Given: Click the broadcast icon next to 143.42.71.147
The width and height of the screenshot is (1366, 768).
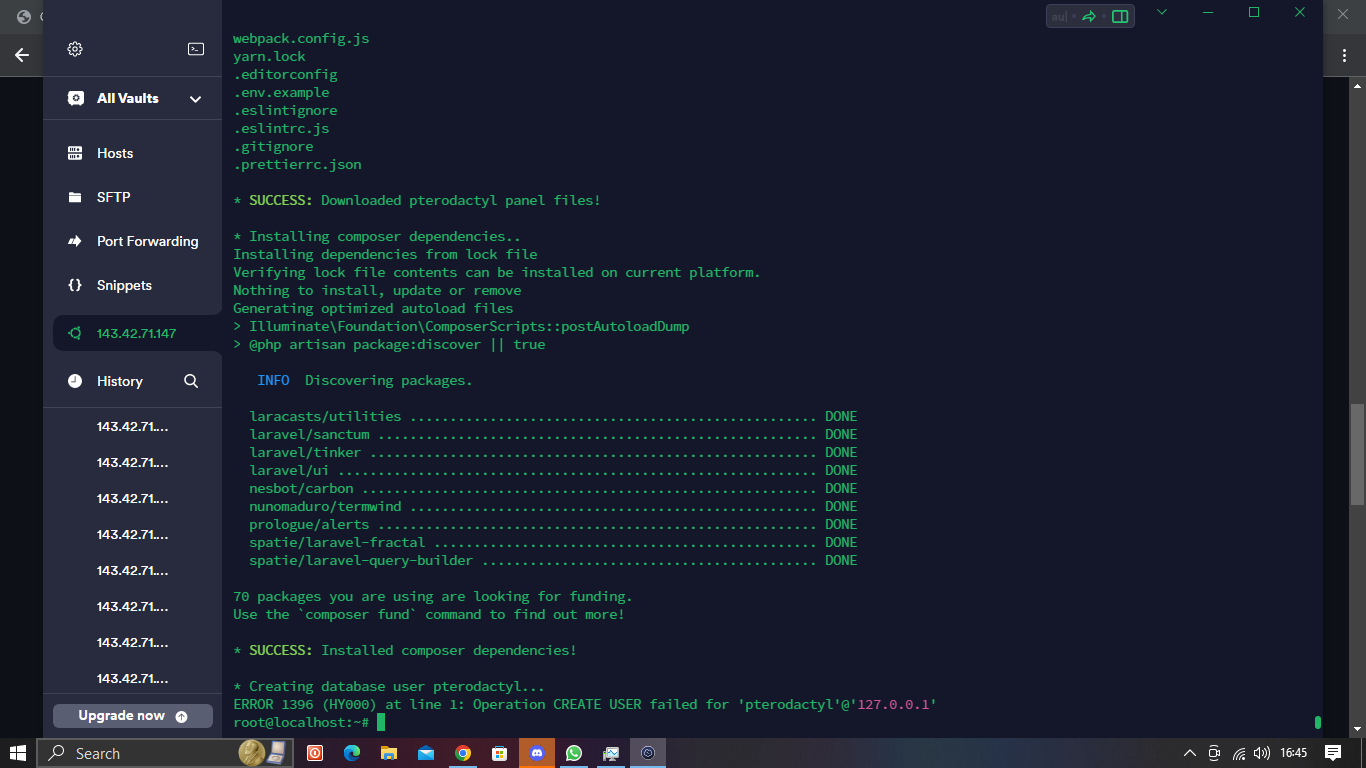Looking at the screenshot, I should pos(74,333).
